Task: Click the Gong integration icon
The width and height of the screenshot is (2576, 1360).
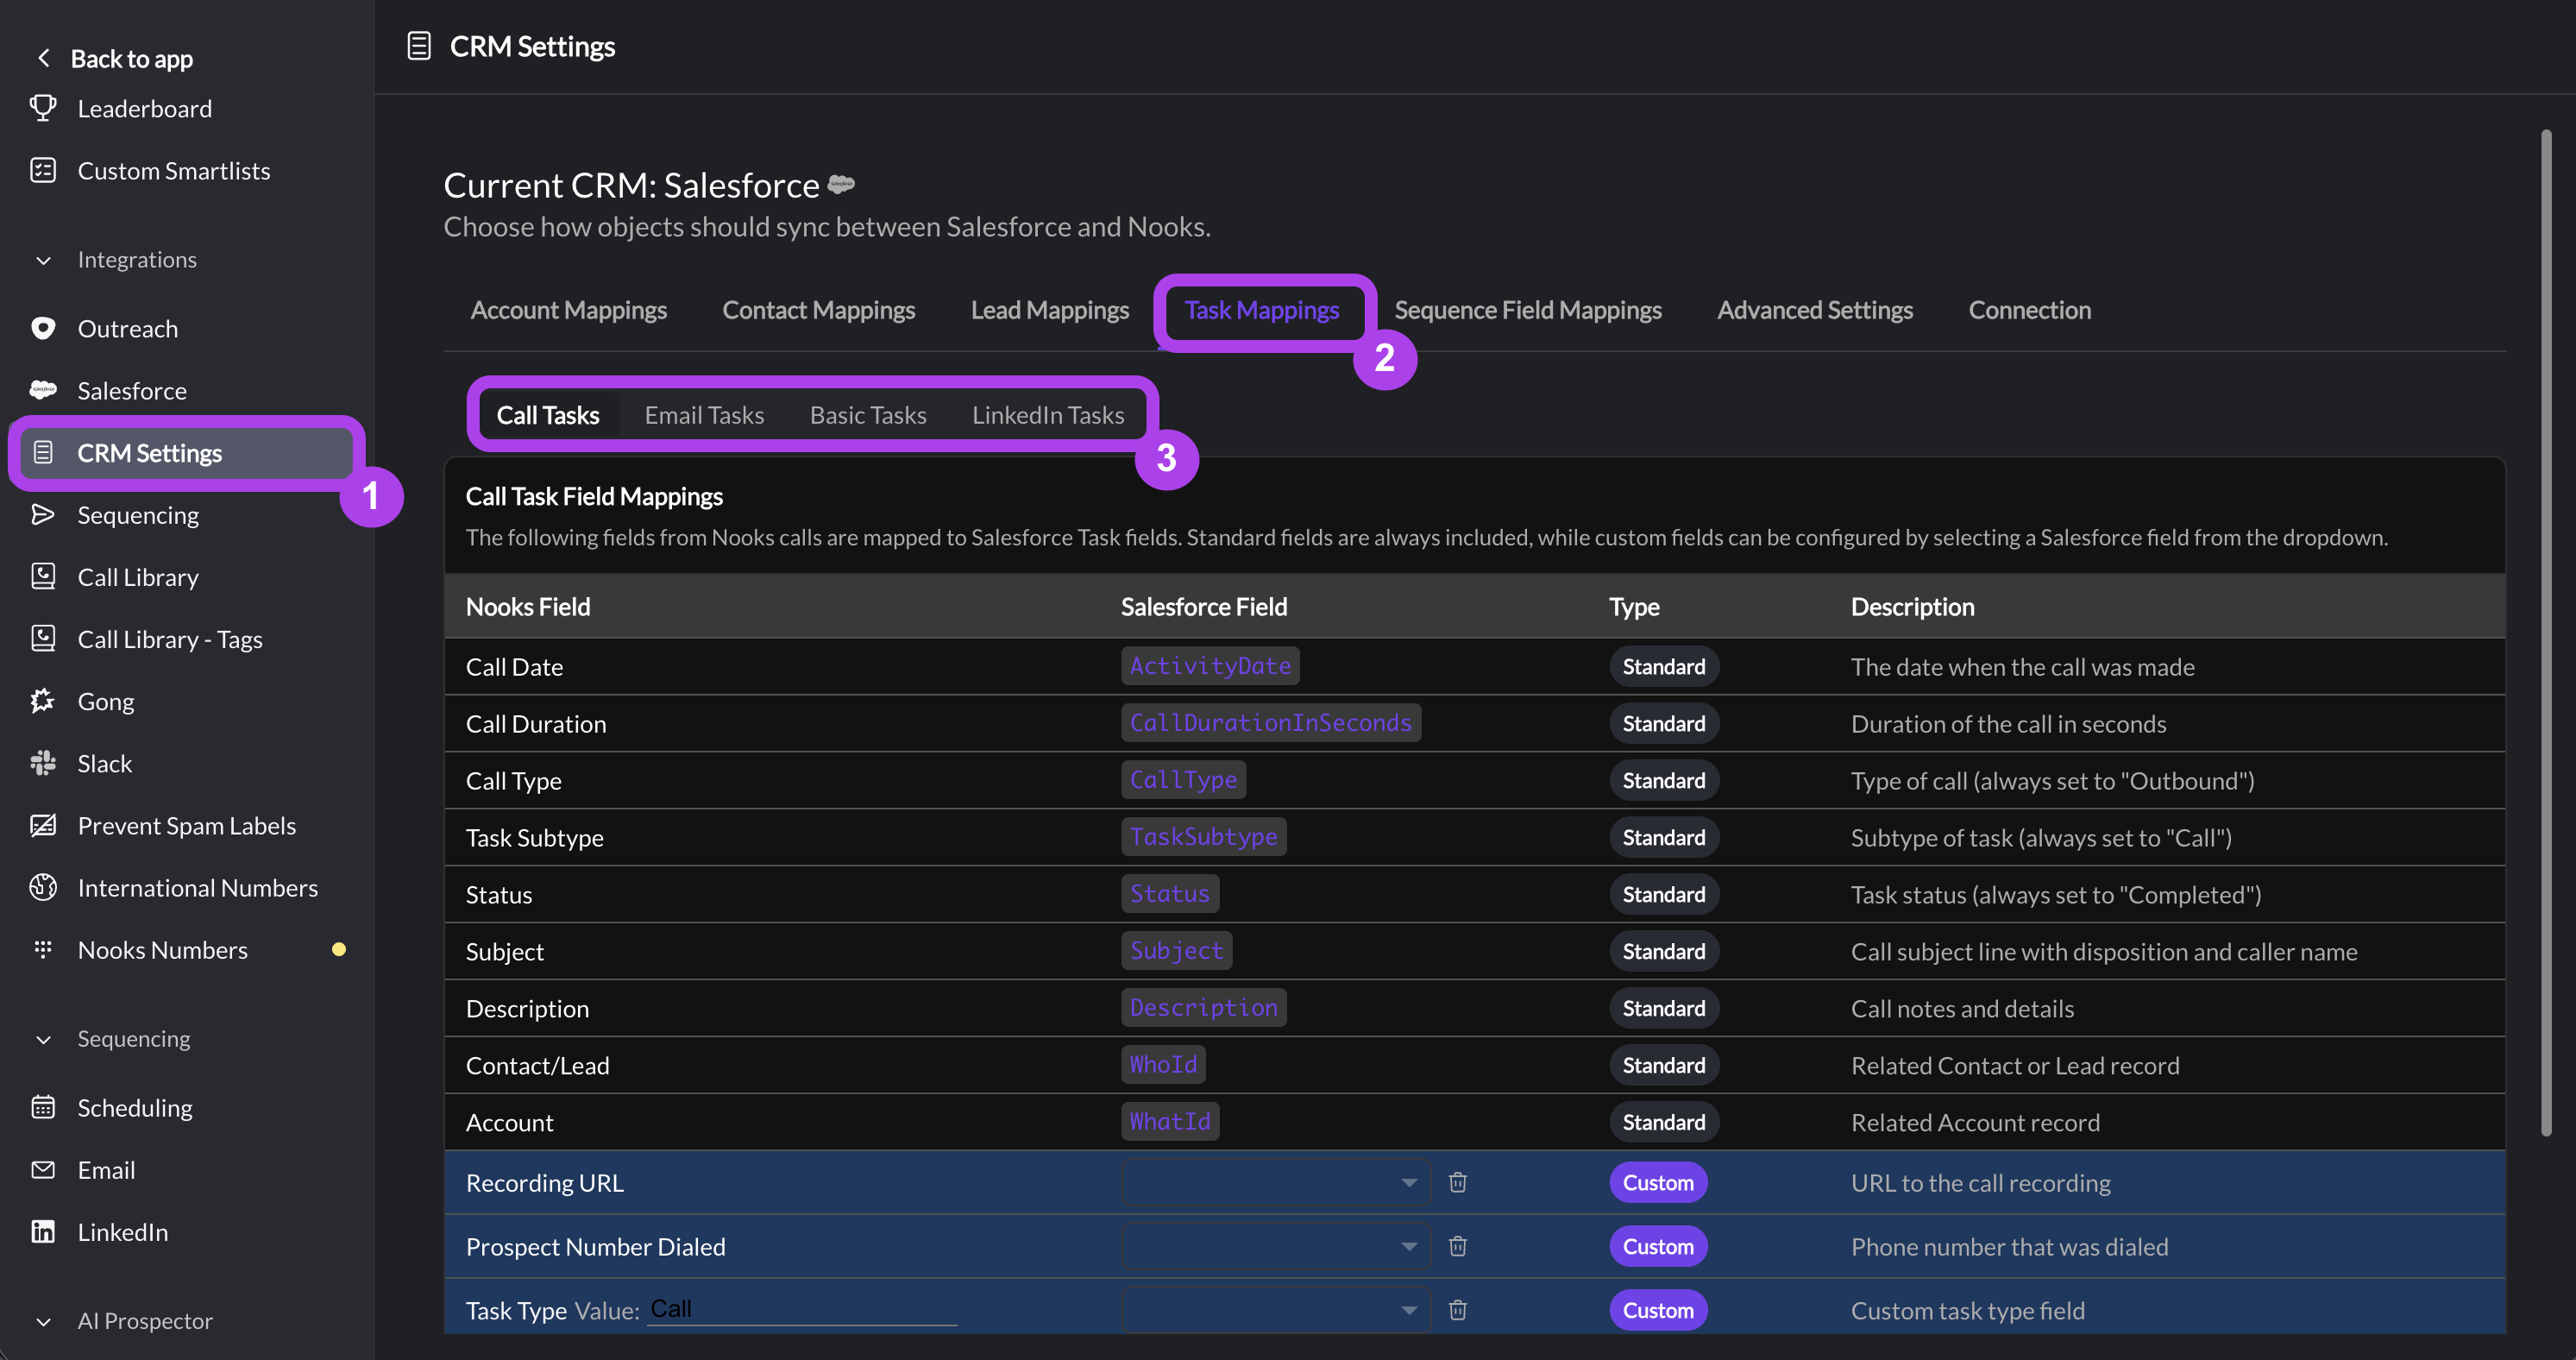Action: [43, 700]
